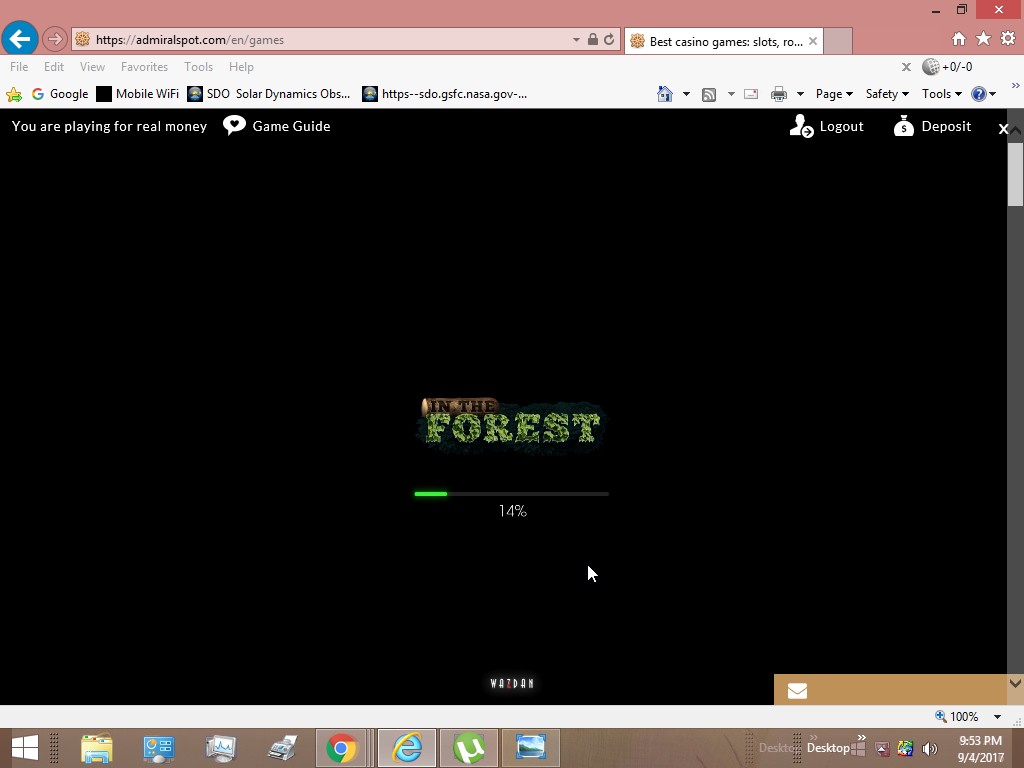Expand the Safety dropdown menu
Viewport: 1024px width, 768px height.
click(886, 94)
